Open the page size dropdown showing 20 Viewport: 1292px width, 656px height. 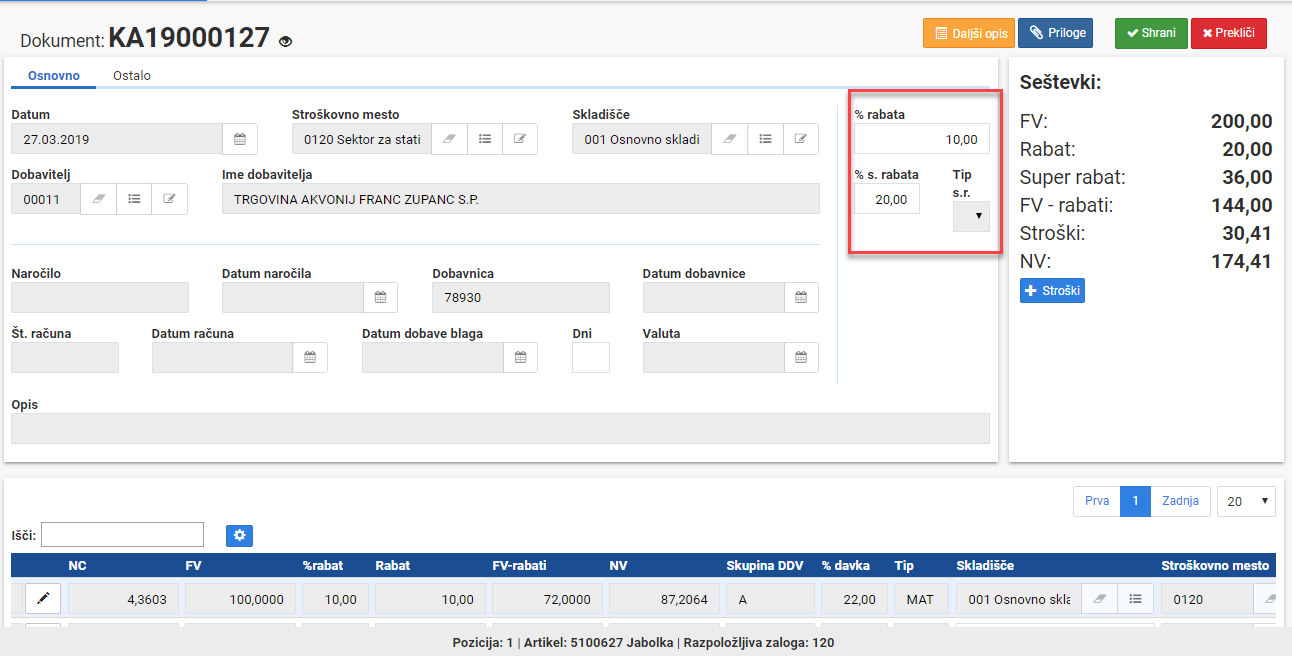click(x=1246, y=501)
